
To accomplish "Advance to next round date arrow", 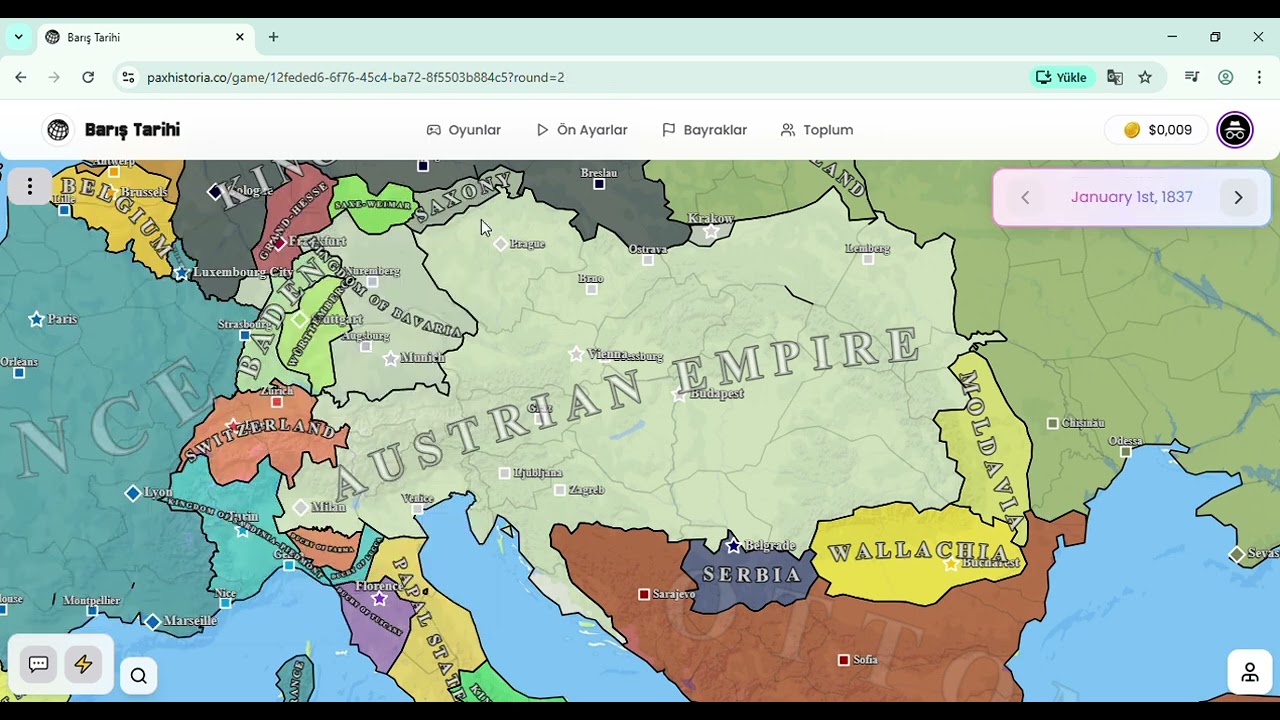I will 1238,197.
